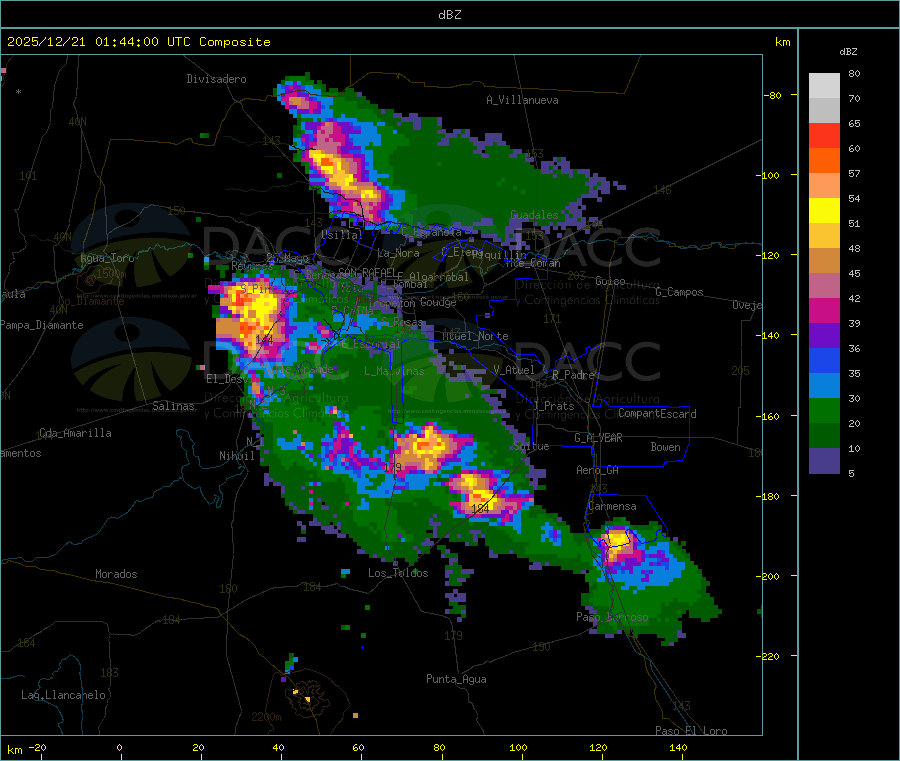Select the purple 36-39 dBZ legend band

pos(824,336)
